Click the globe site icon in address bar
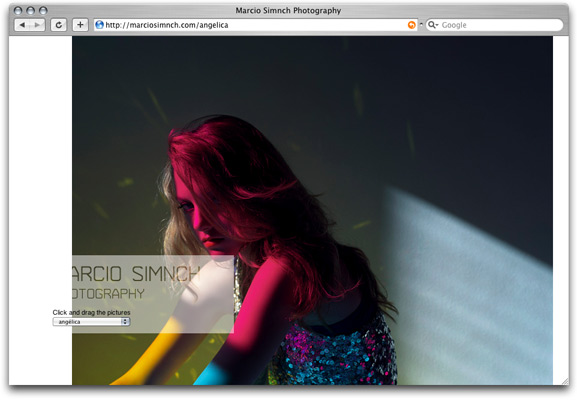The image size is (577, 403). [99, 25]
